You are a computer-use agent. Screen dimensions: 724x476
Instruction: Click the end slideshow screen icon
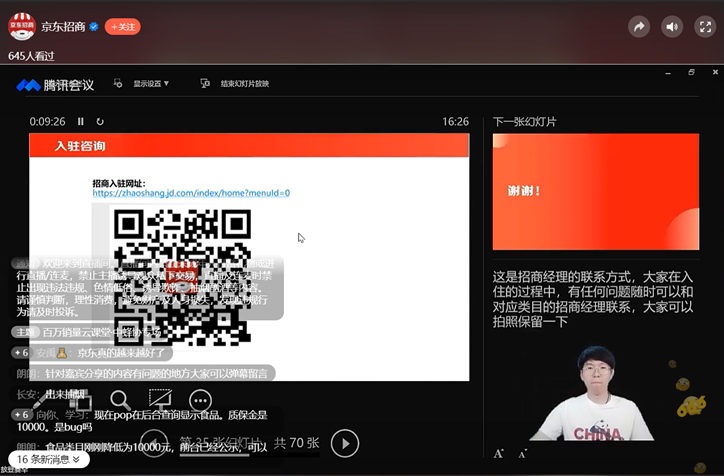point(205,83)
